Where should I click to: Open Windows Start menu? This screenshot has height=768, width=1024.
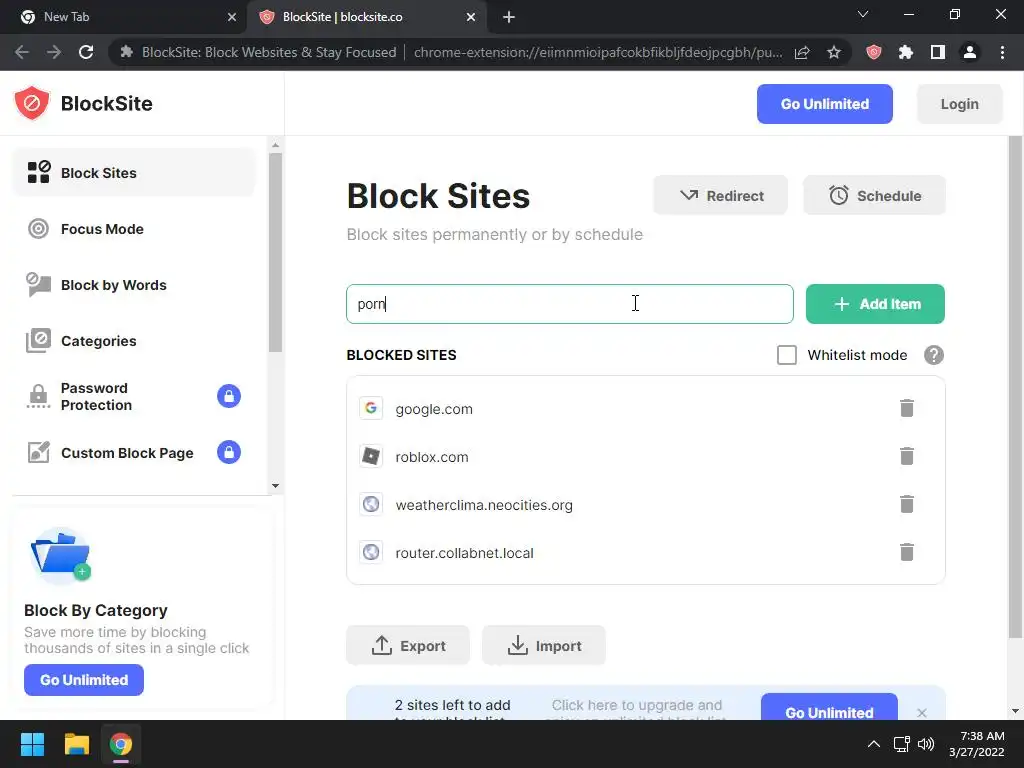pos(32,744)
